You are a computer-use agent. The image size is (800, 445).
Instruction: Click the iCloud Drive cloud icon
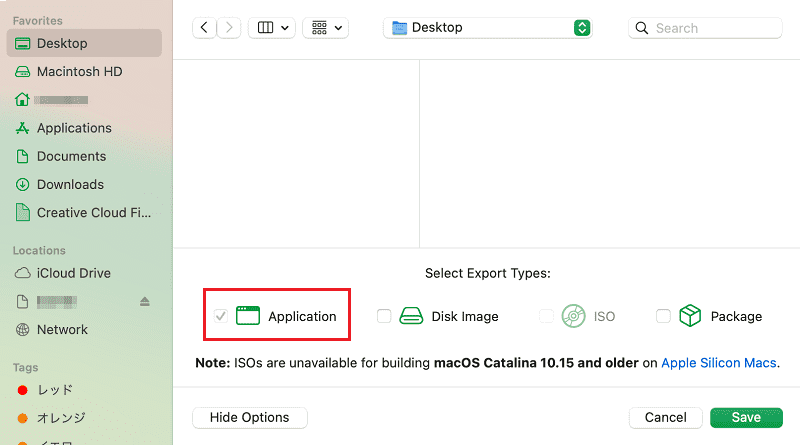pos(22,273)
